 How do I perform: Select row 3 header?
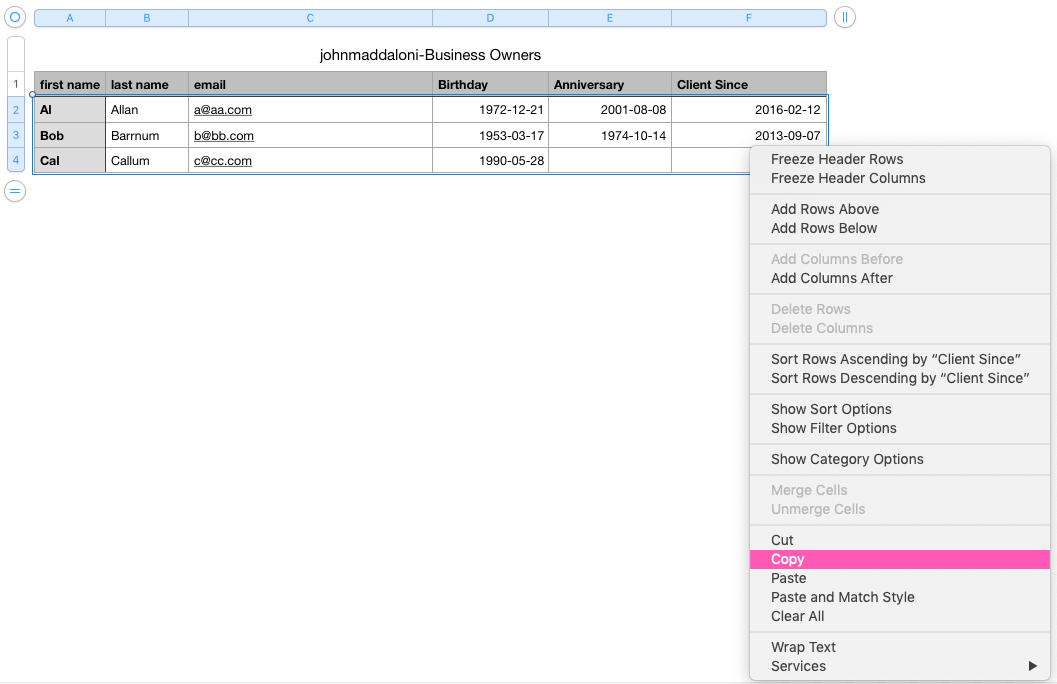pyautogui.click(x=16, y=135)
